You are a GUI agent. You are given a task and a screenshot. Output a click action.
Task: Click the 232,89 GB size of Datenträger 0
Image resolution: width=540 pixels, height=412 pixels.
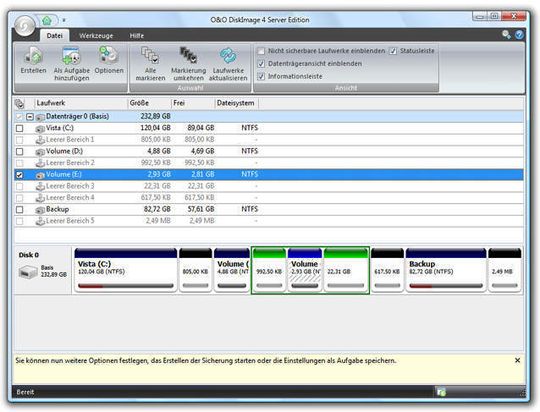tap(155, 116)
